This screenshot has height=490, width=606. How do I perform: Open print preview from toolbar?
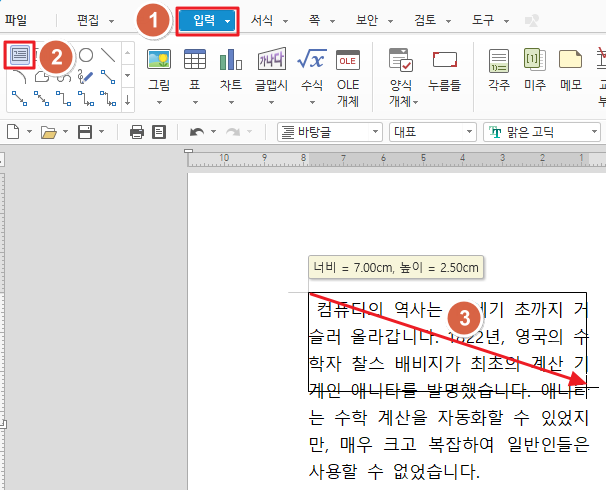pyautogui.click(x=158, y=132)
